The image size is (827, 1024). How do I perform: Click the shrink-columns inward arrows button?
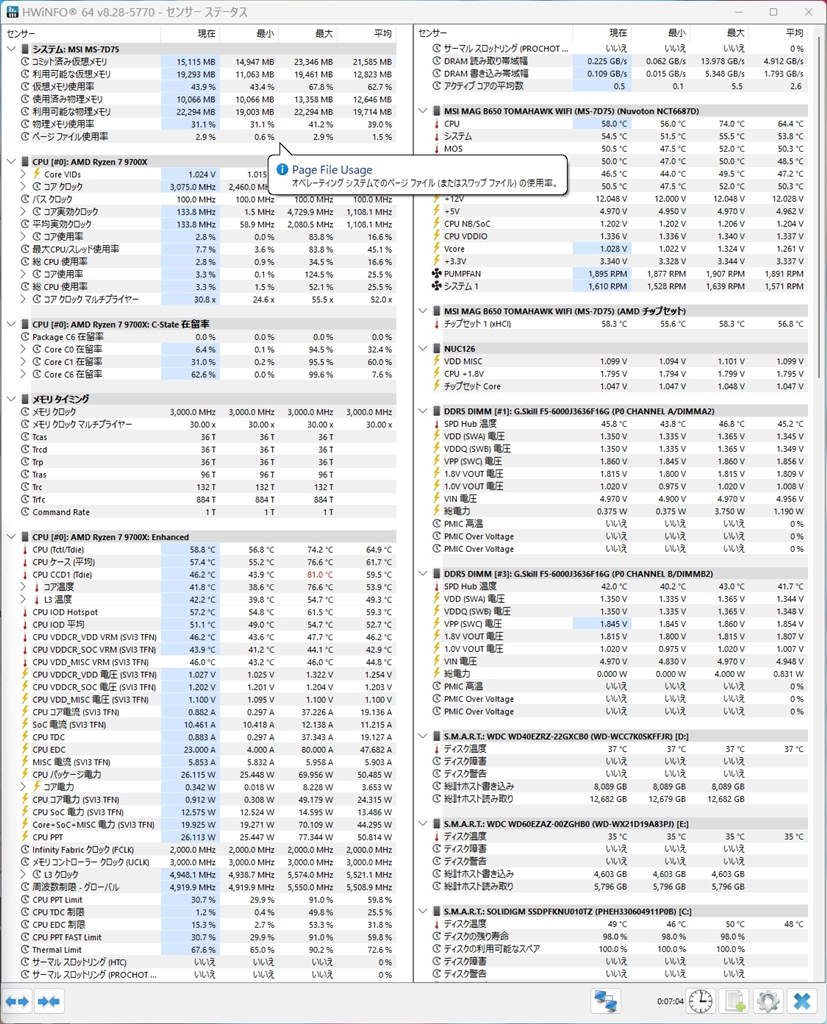49,1001
